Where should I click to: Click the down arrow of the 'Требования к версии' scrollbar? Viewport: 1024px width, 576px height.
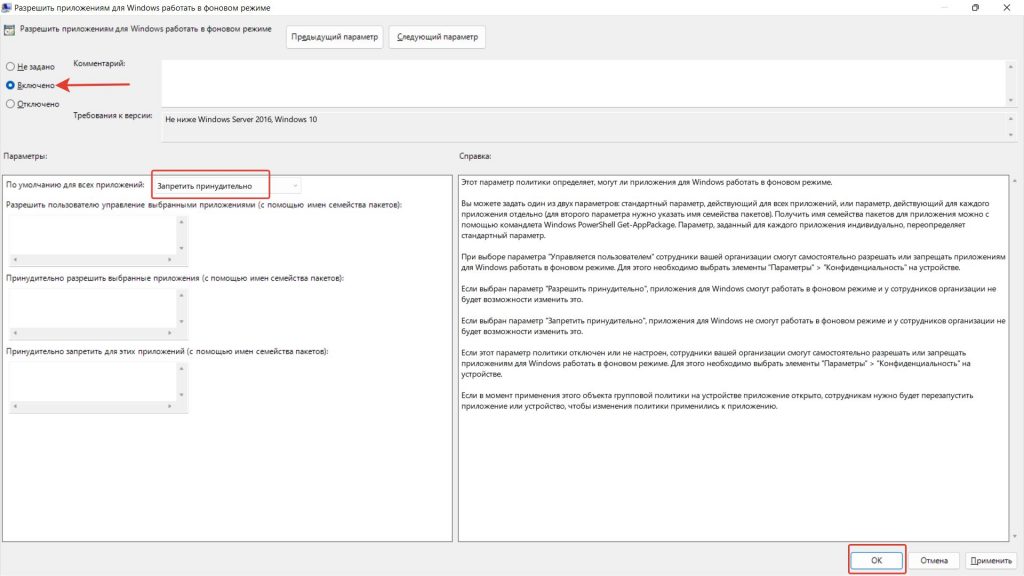(x=1010, y=135)
